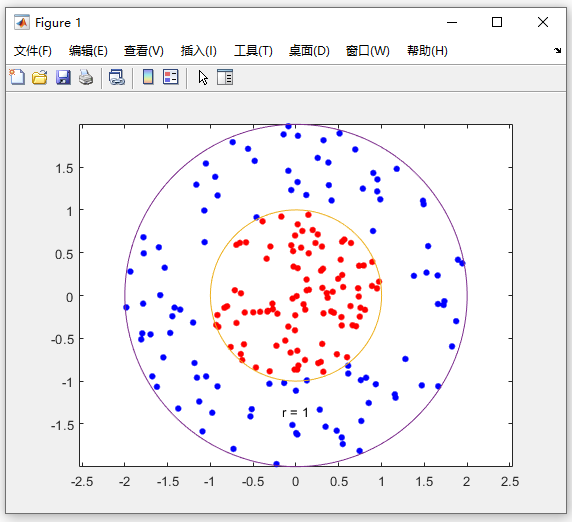Click the MATLAB logo in the title bar
The width and height of the screenshot is (572, 522).
(x=22, y=23)
